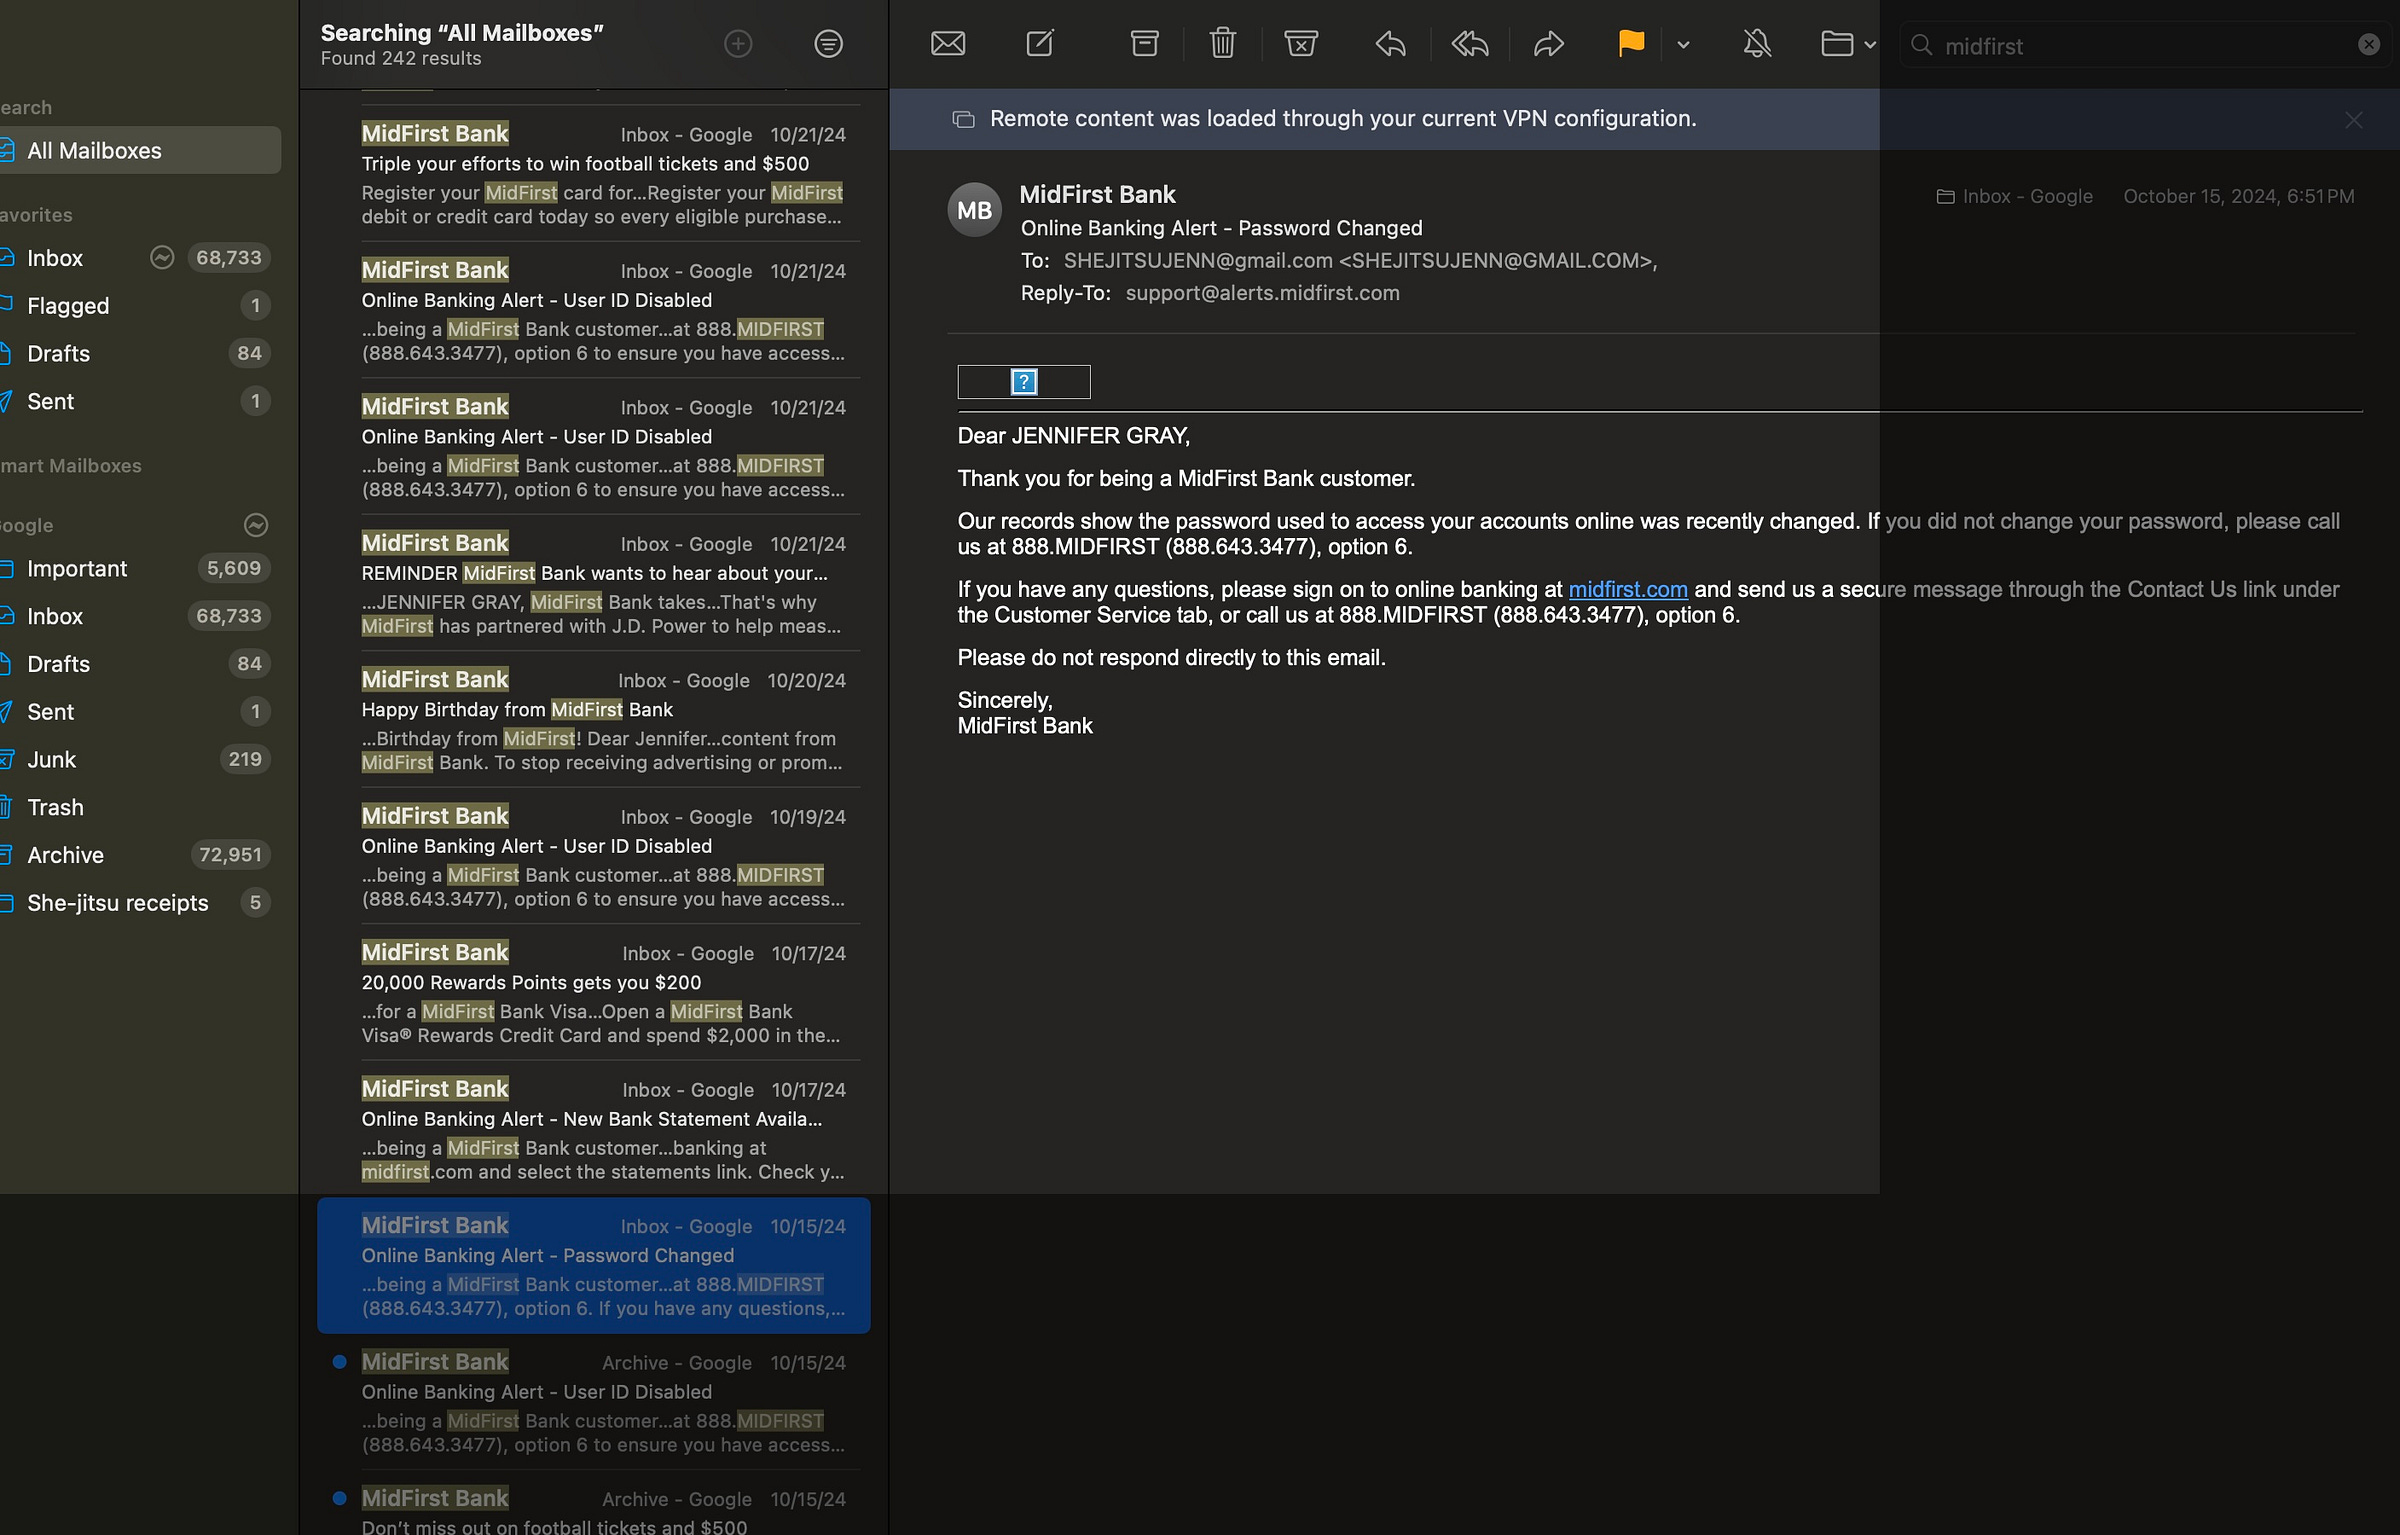Screen dimensions: 2400x1535
Task: Open the midfirst.com link
Action: coord(1627,590)
